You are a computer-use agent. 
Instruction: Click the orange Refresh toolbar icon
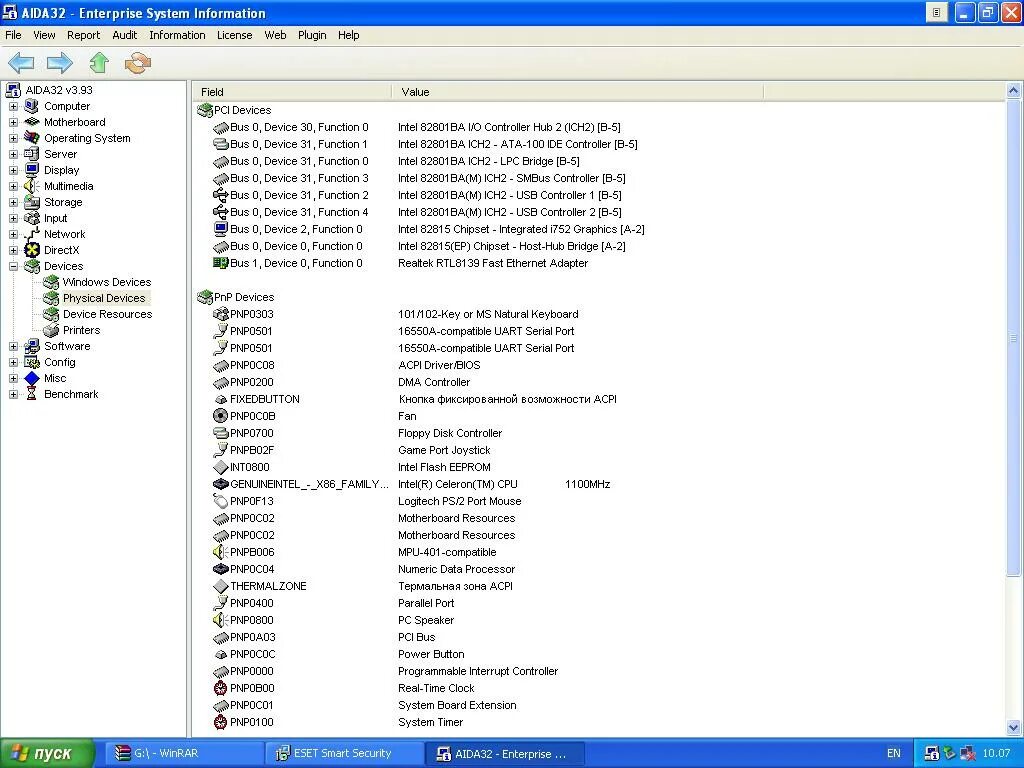[x=138, y=63]
